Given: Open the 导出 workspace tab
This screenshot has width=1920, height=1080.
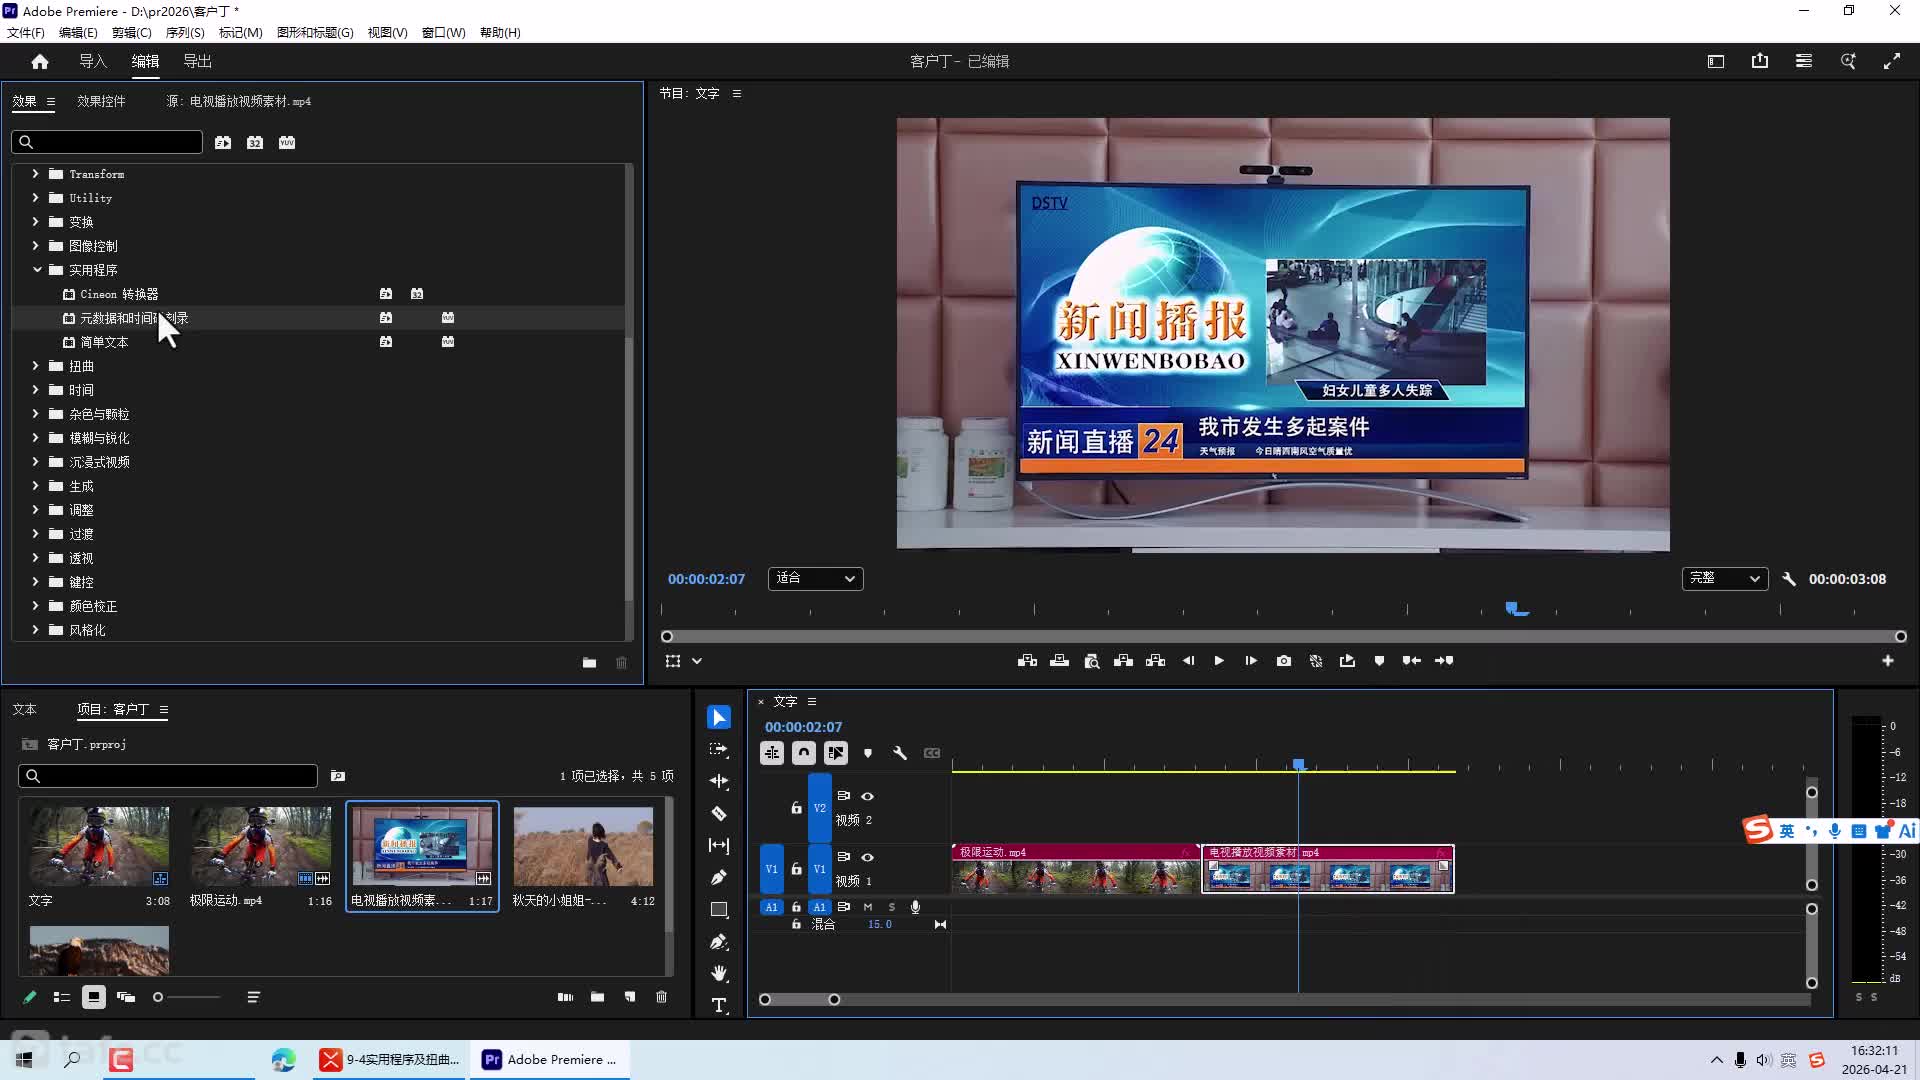Looking at the screenshot, I should click(197, 61).
